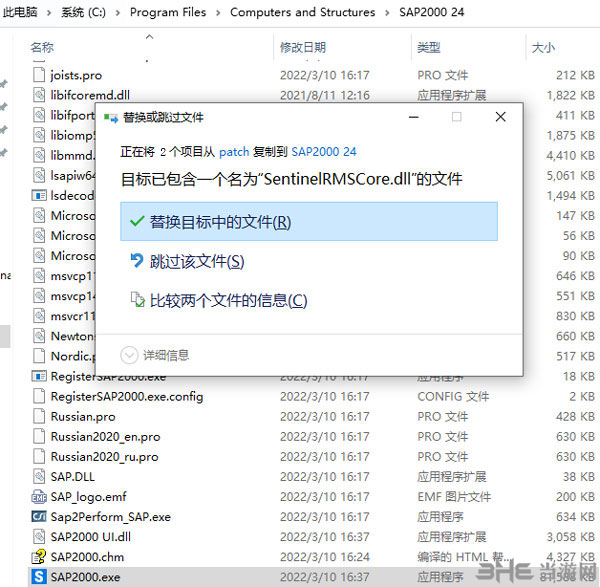Select joists.pro file icon
This screenshot has height=587, width=600.
click(39, 75)
